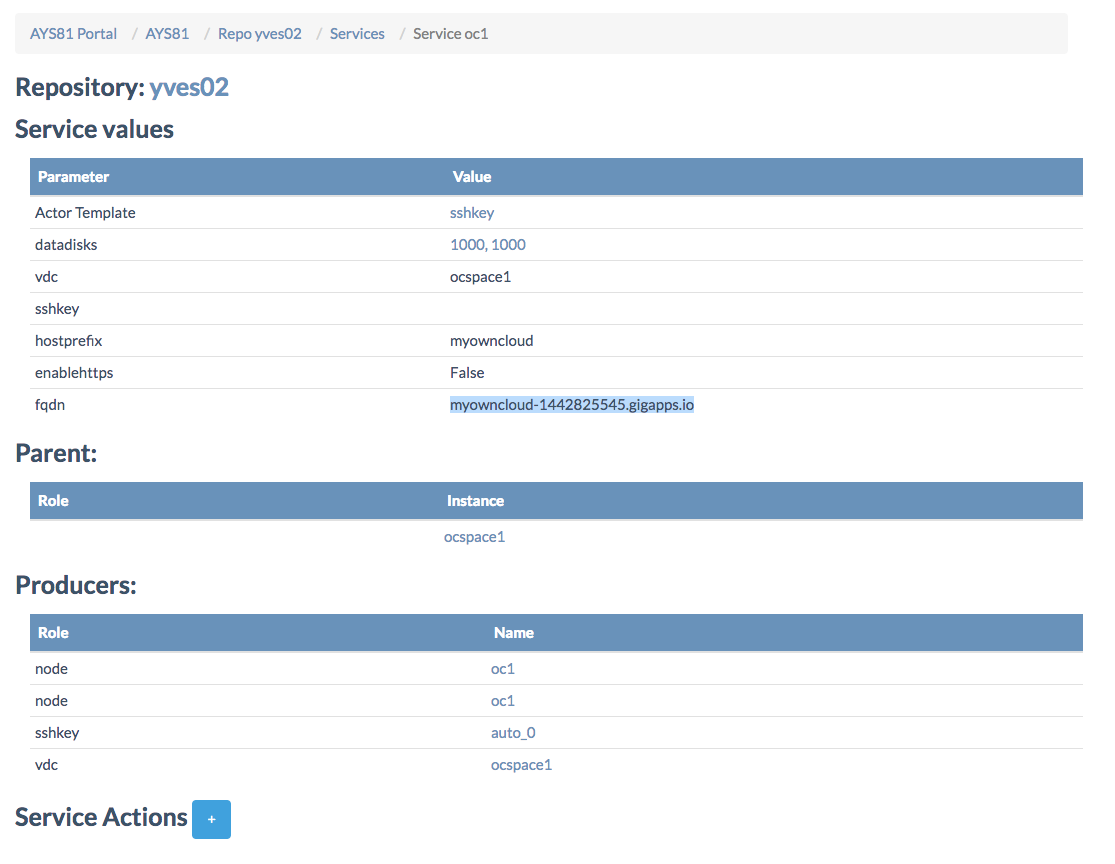This screenshot has height=864, width=1115.
Task: Click the plus icon beside Service Actions
Action: [x=211, y=819]
